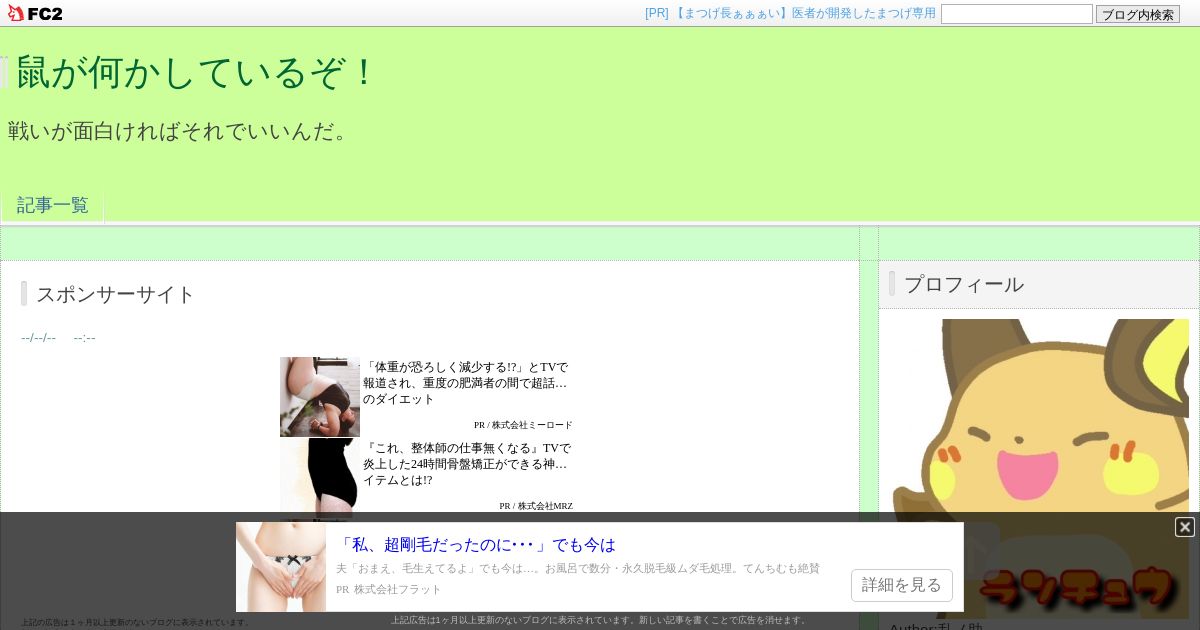
Task: Open the bottom banner ad thumbnail
Action: click(281, 567)
